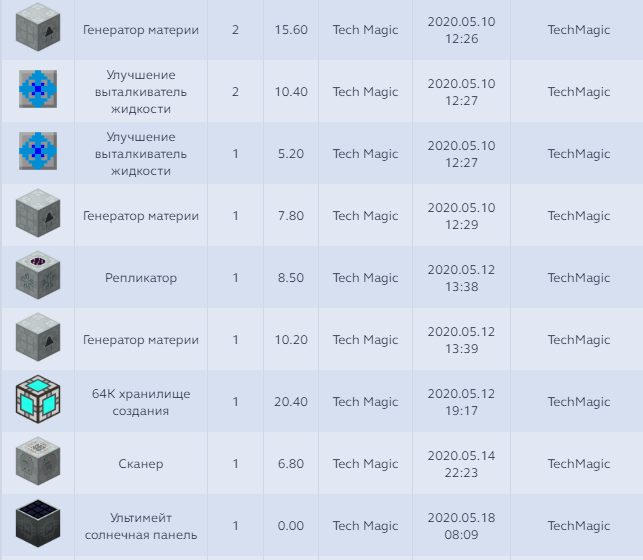Click quantity 1 in the Сканер row
The width and height of the screenshot is (643, 560).
pos(235,464)
